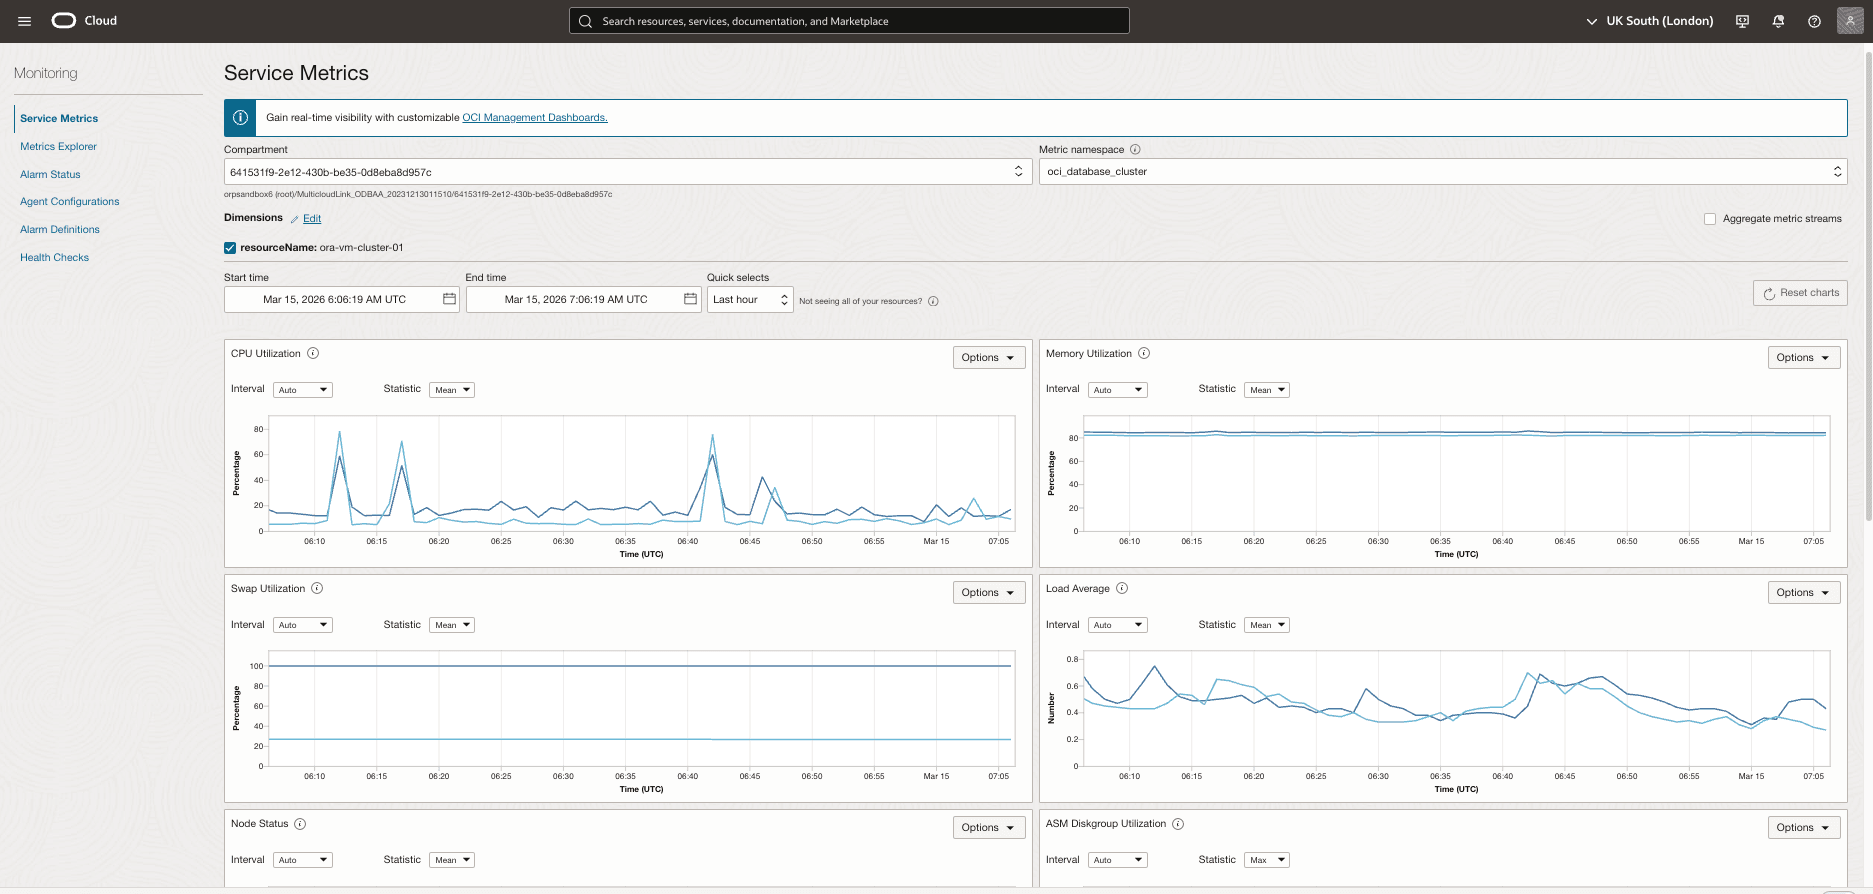Open the Start time calendar picker
The image size is (1873, 894).
point(449,299)
